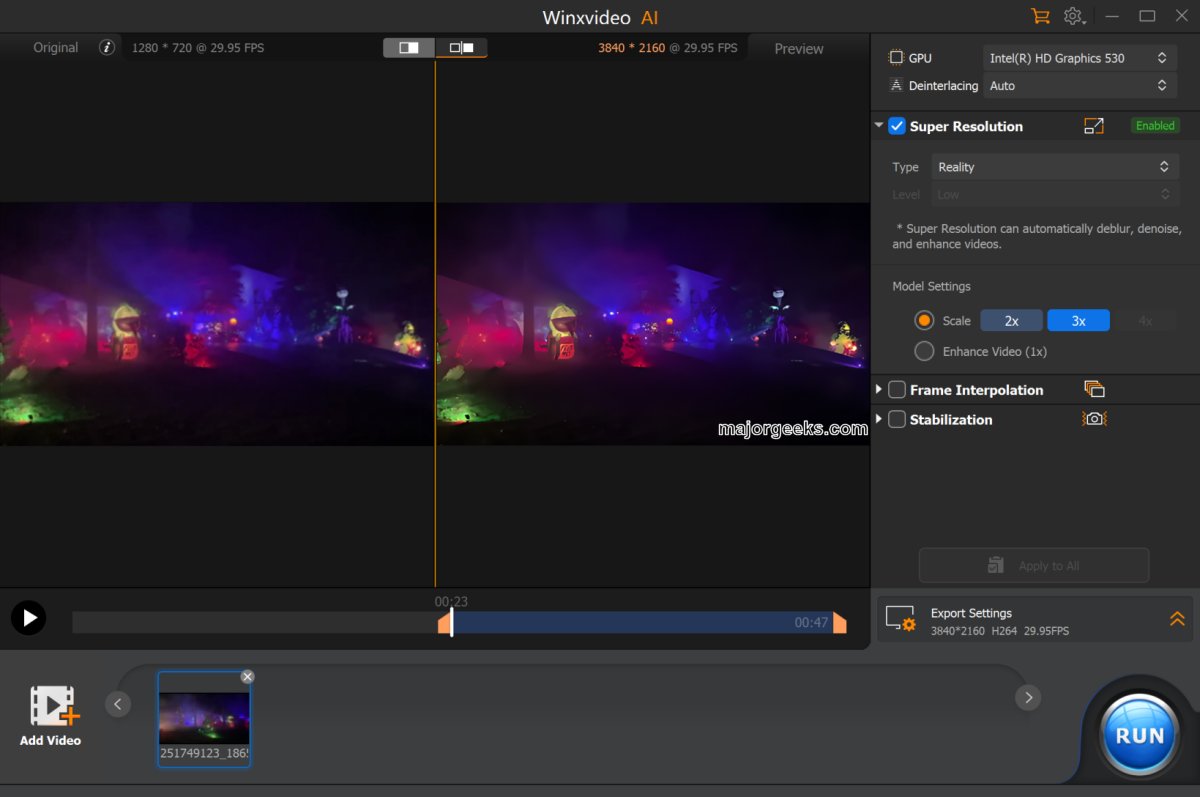Expand the Export Settings panel
The width and height of the screenshot is (1200, 797).
click(1177, 619)
